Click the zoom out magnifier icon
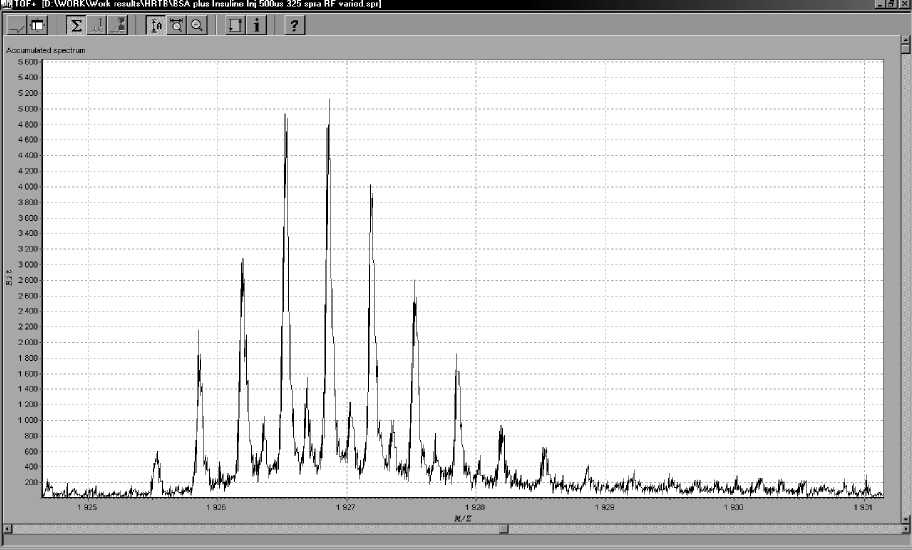The height and width of the screenshot is (550, 912). tap(197, 25)
